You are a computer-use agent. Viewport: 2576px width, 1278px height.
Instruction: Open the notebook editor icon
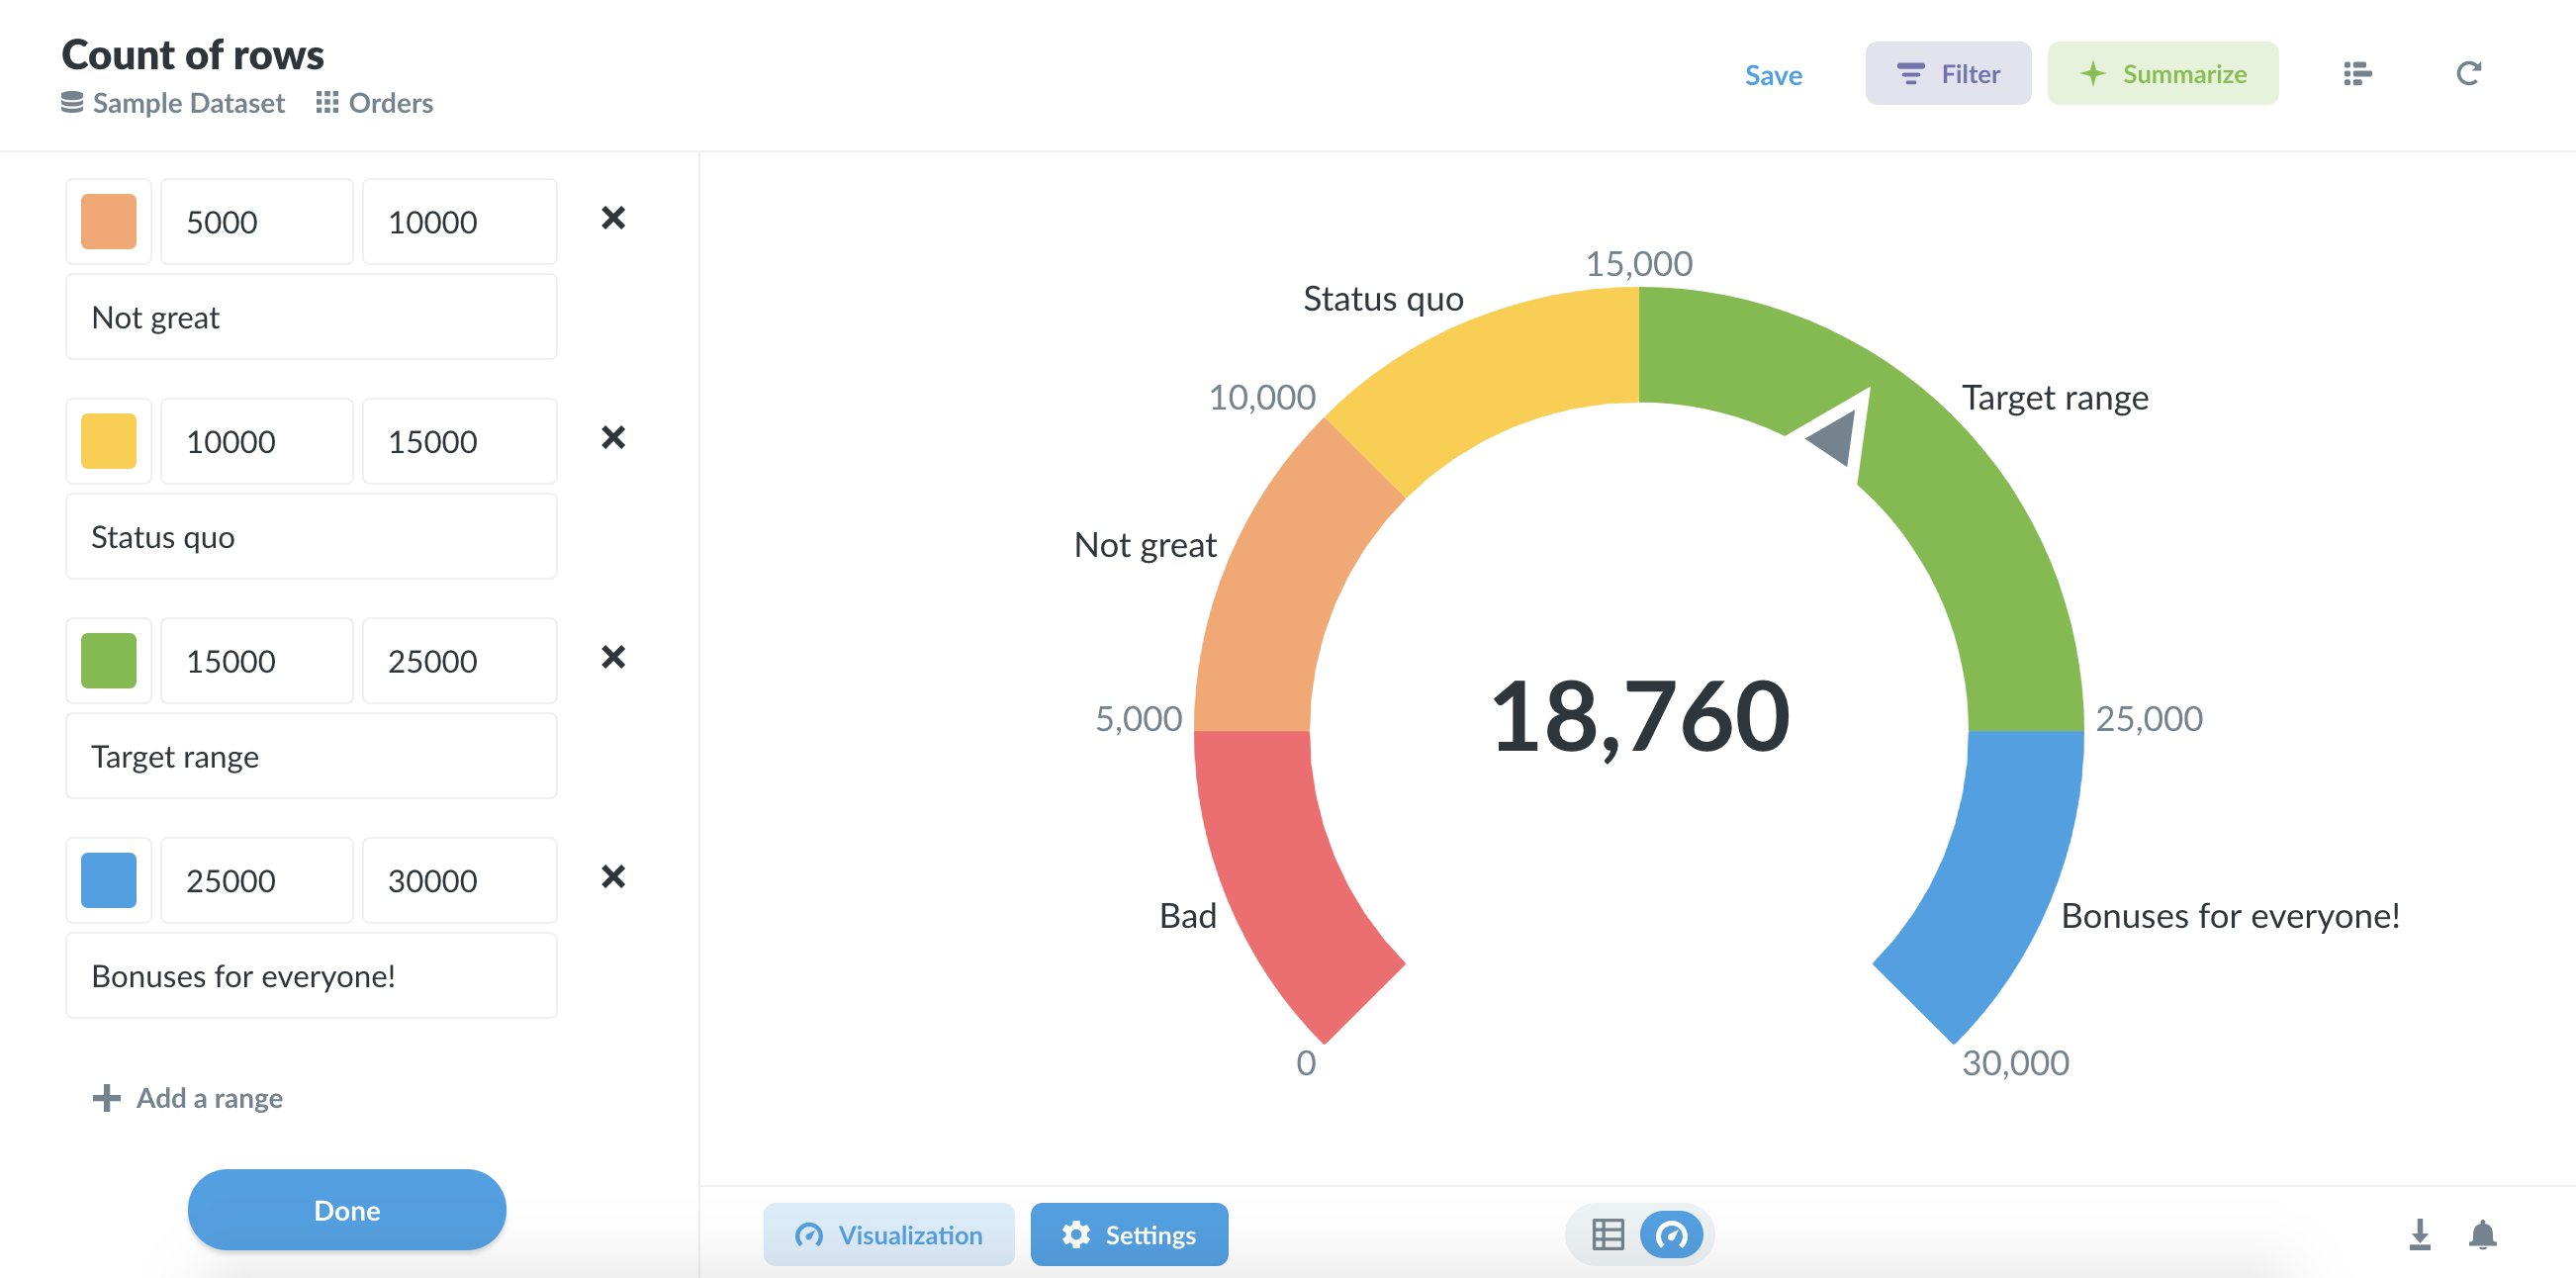point(2357,74)
